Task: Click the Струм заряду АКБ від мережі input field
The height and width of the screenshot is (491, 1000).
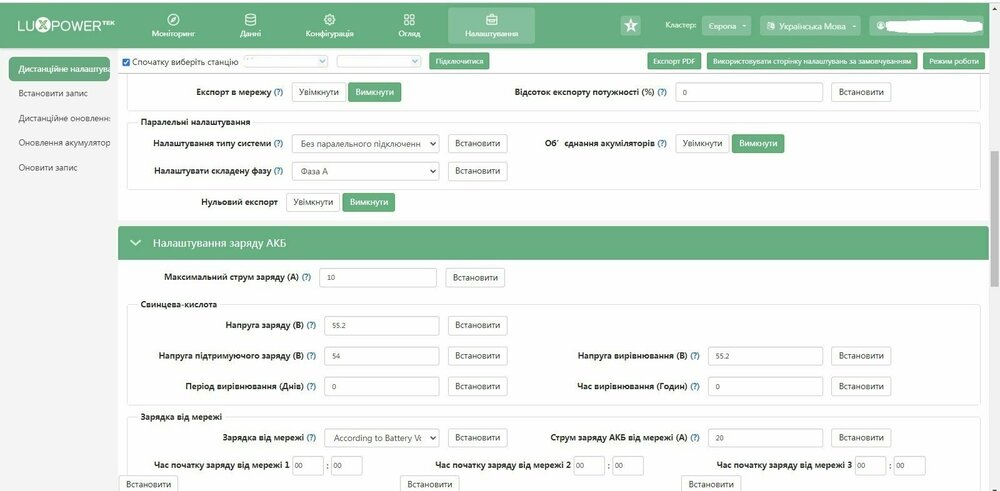Action: point(765,438)
